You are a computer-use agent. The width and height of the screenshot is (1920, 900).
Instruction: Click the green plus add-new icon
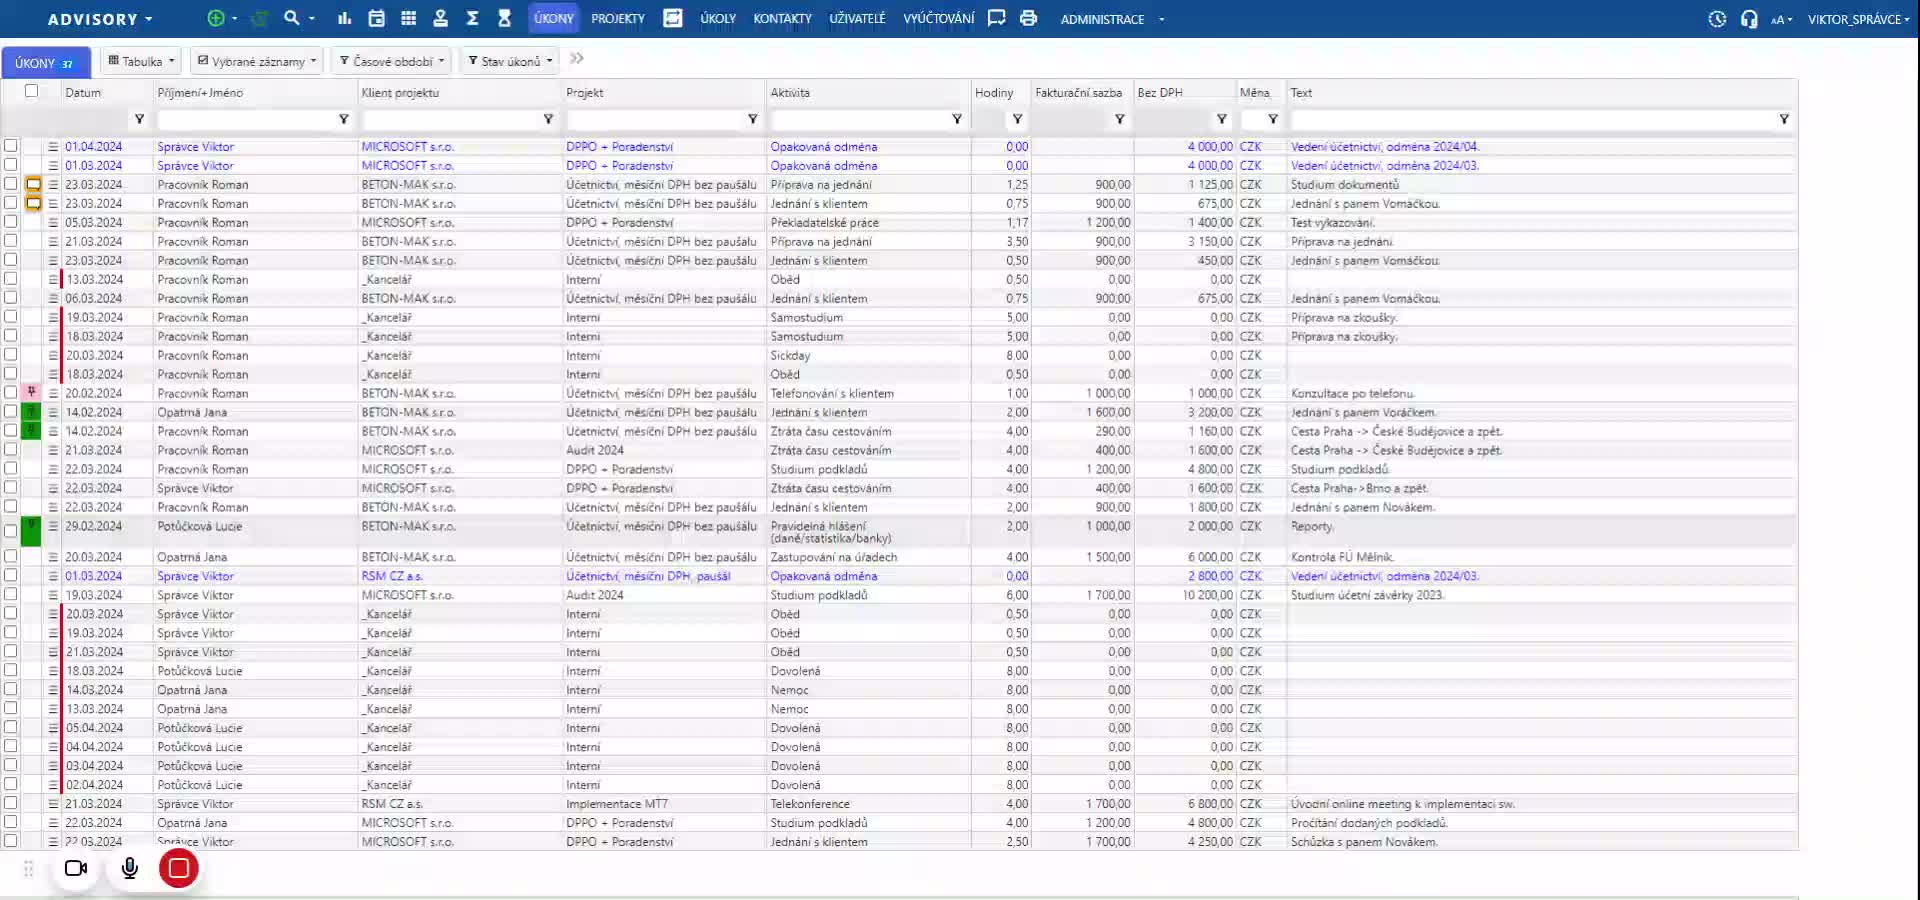tap(216, 18)
